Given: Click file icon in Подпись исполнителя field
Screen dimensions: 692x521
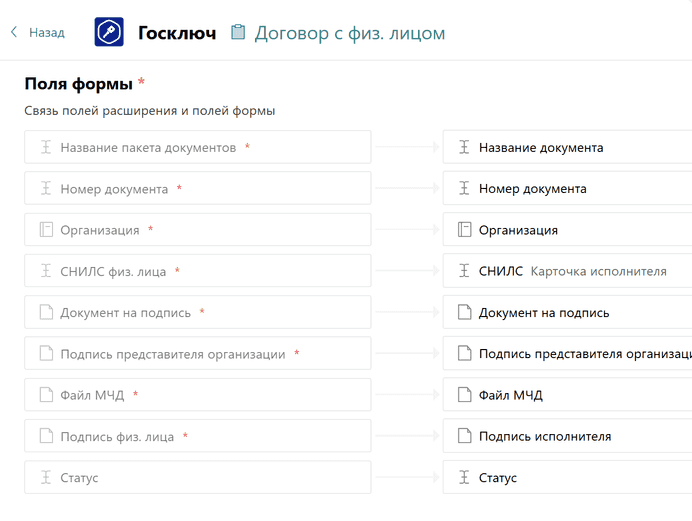Looking at the screenshot, I should coord(464,436).
